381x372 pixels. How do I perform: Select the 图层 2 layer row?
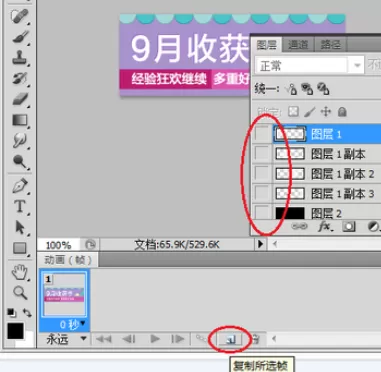327,212
